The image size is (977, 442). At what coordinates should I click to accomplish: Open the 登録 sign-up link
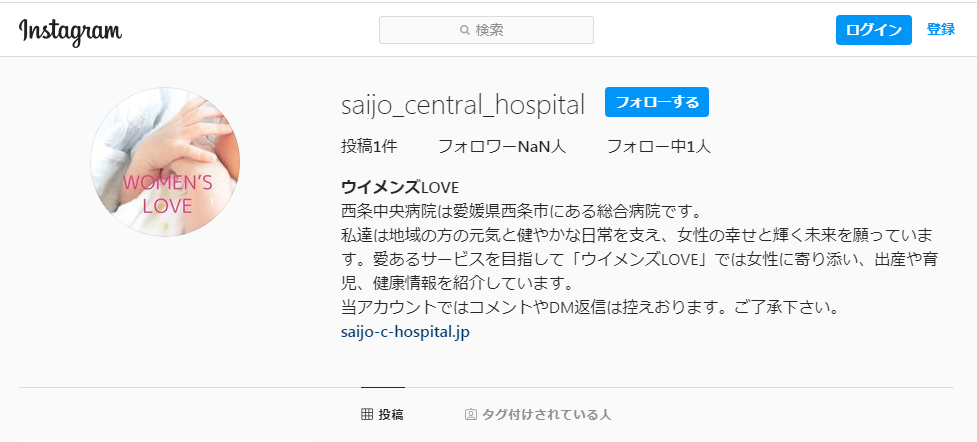point(940,29)
